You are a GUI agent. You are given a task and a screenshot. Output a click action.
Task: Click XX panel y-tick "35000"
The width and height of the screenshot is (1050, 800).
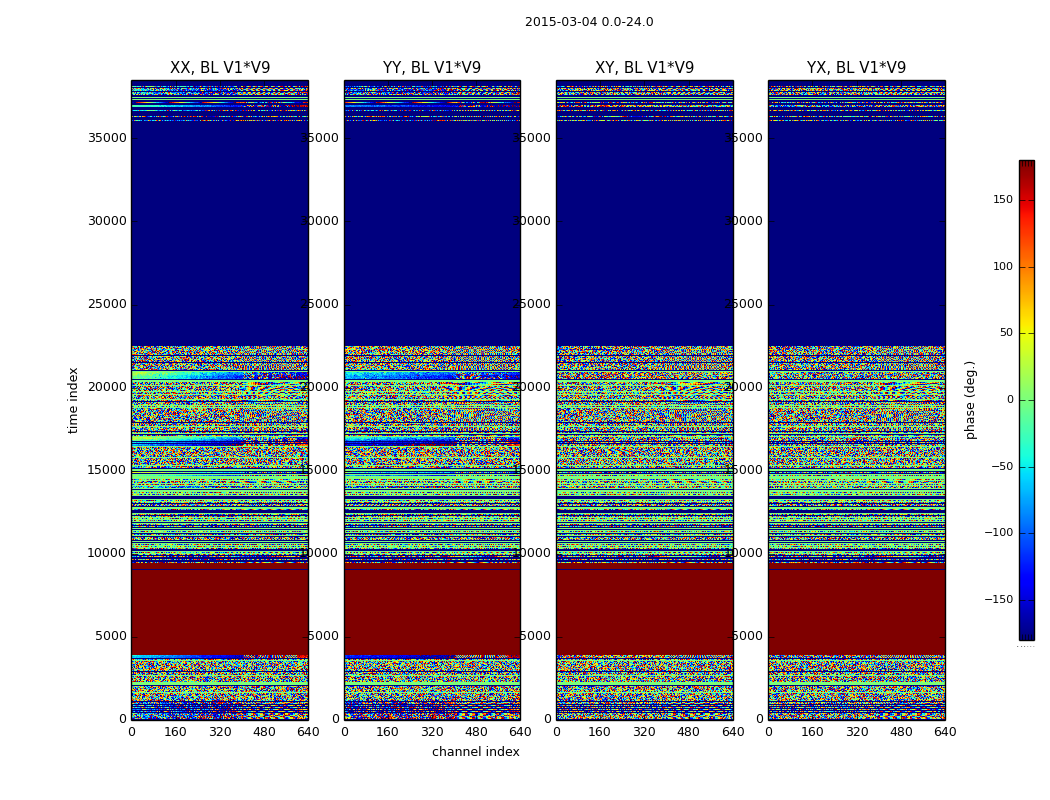point(107,138)
